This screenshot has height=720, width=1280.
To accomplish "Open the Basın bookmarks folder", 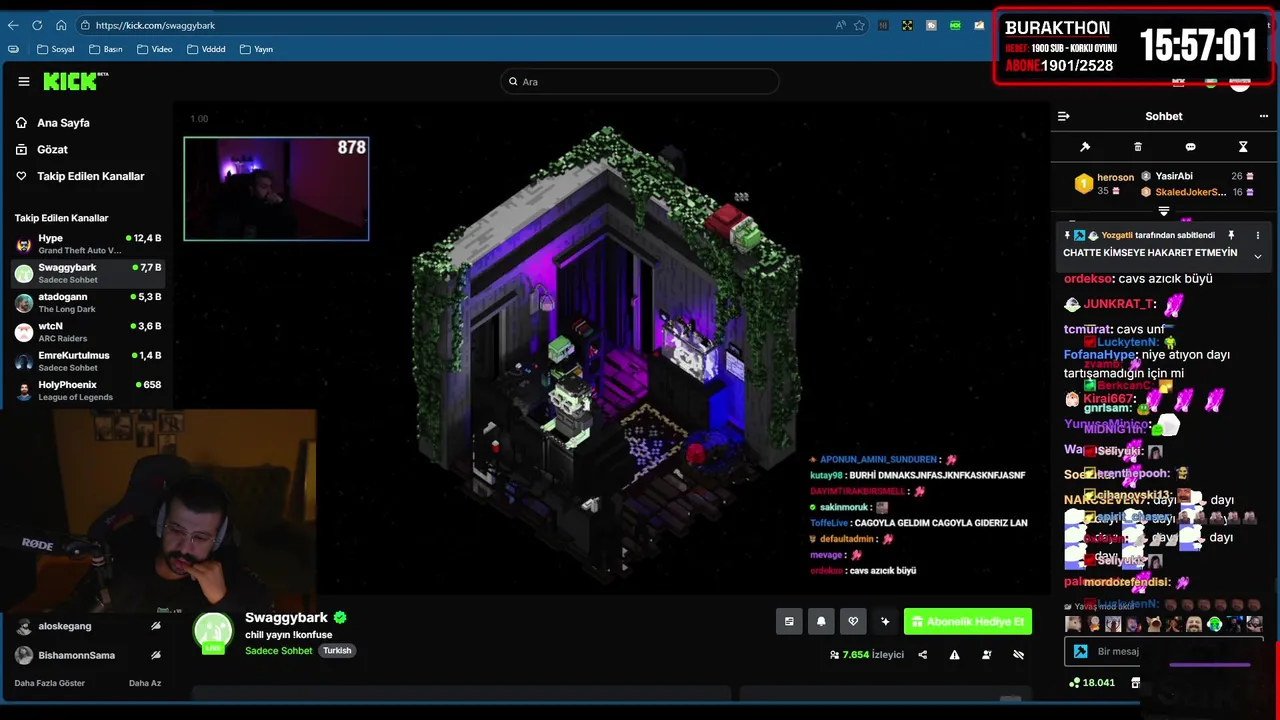I will point(106,49).
